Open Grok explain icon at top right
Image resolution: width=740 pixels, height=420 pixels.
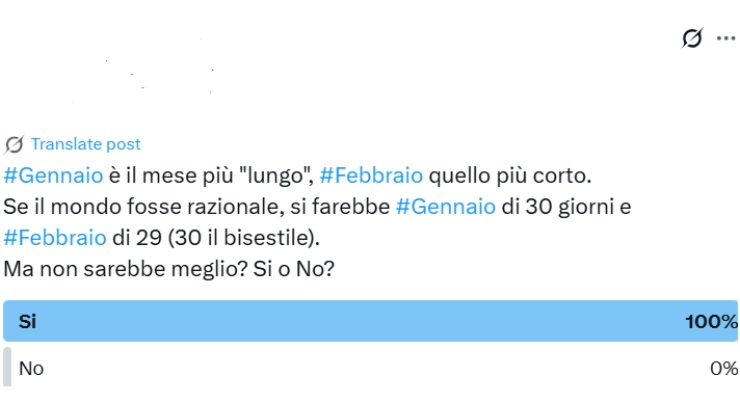coord(692,38)
